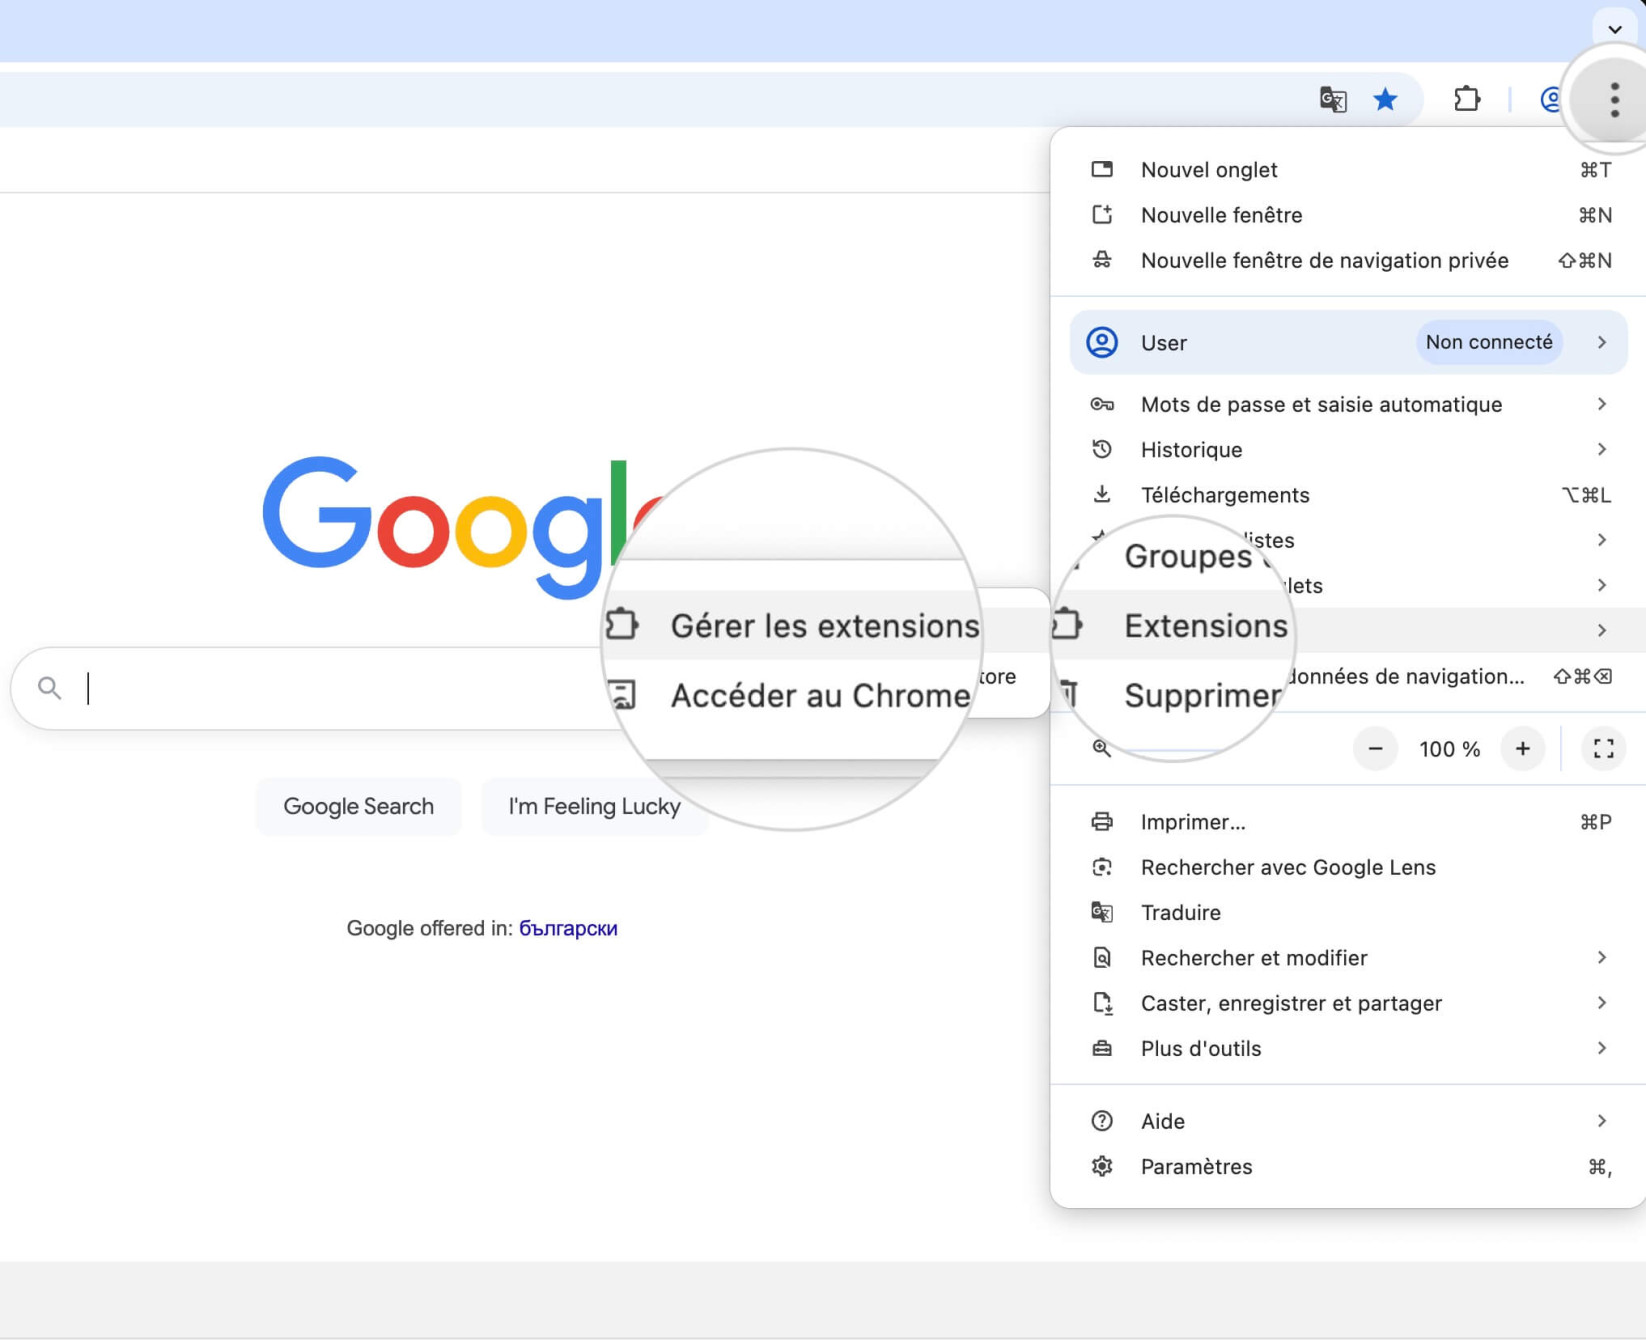Choose Gérer les extensions in submenu
The image size is (1646, 1340).
(x=826, y=625)
